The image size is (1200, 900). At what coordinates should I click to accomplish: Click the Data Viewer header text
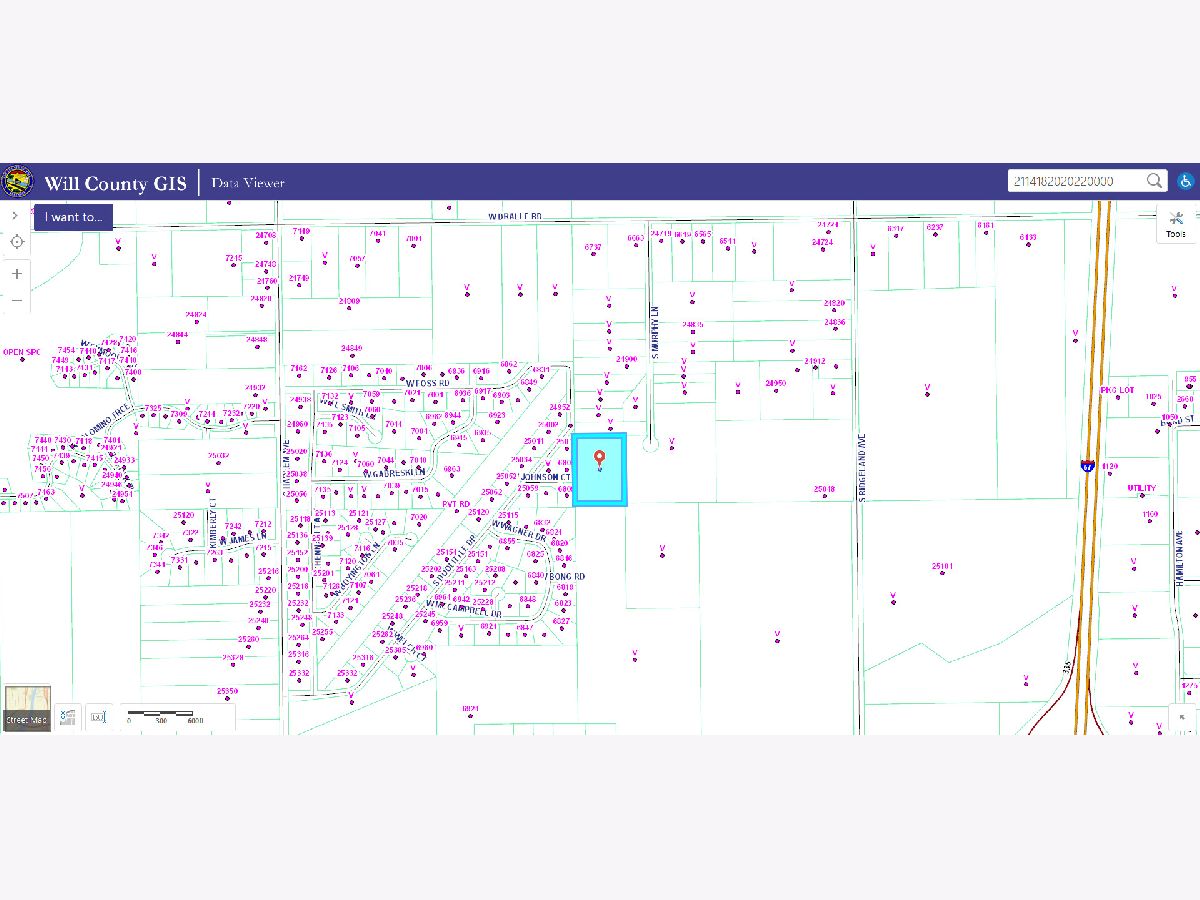248,183
